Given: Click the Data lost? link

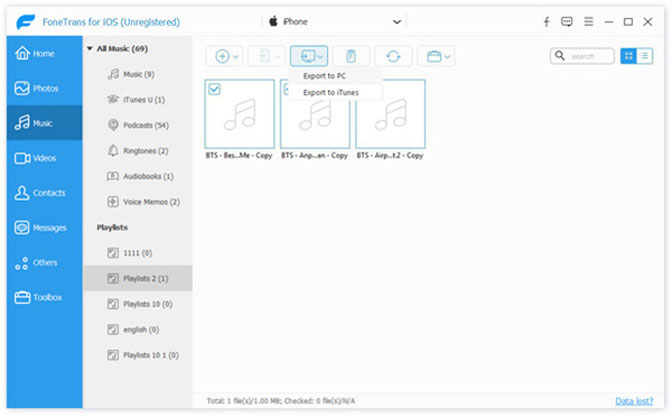Looking at the screenshot, I should [634, 401].
